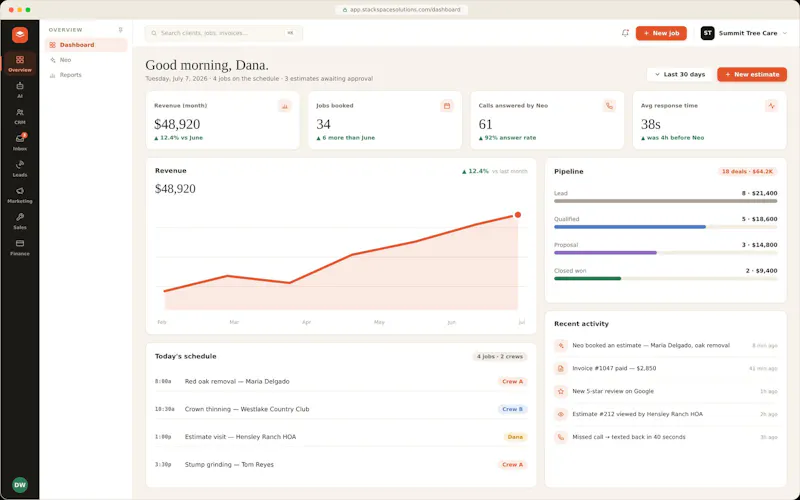
Task: Click the 4 jobs · 2 crews badge
Action: (500, 357)
